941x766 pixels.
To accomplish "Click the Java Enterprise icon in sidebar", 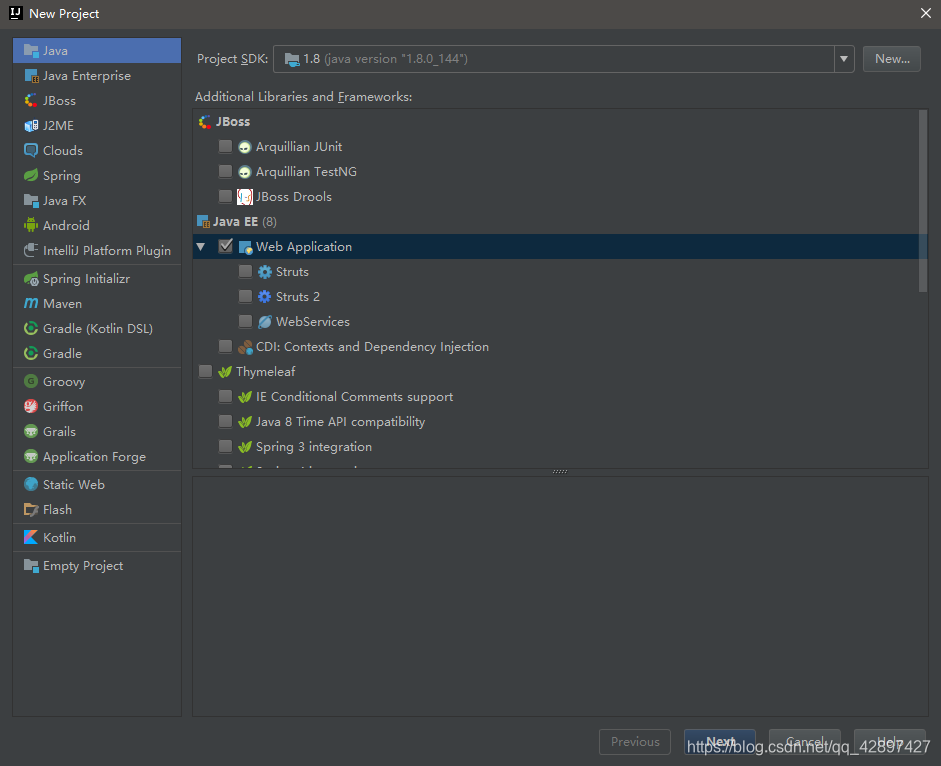I will point(31,76).
